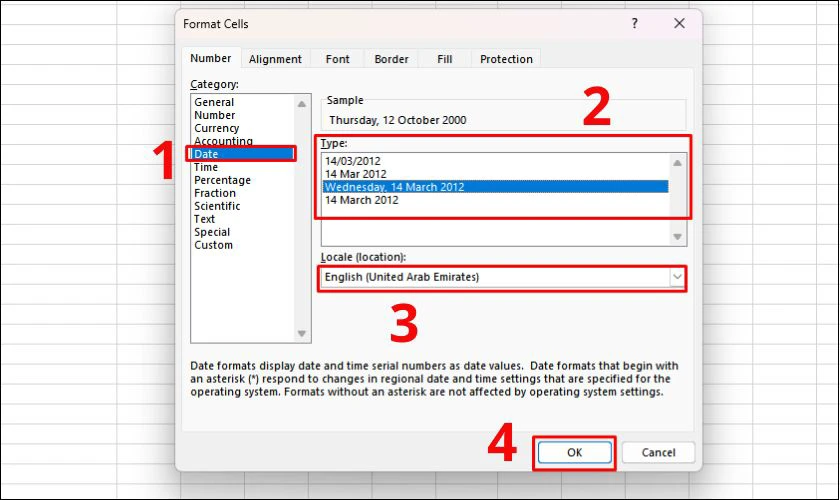
Task: Switch to the Alignment tab
Action: [275, 59]
